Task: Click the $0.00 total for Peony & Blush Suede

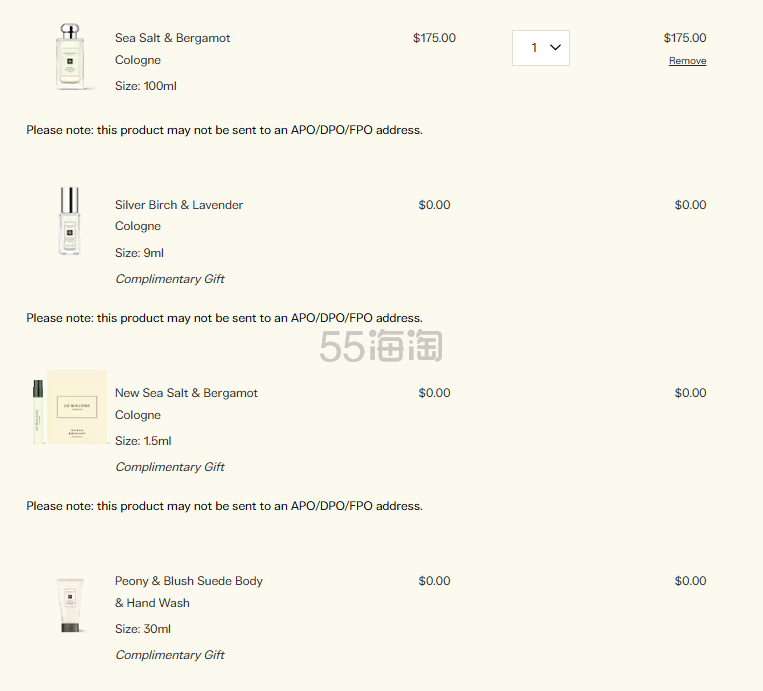Action: (690, 581)
